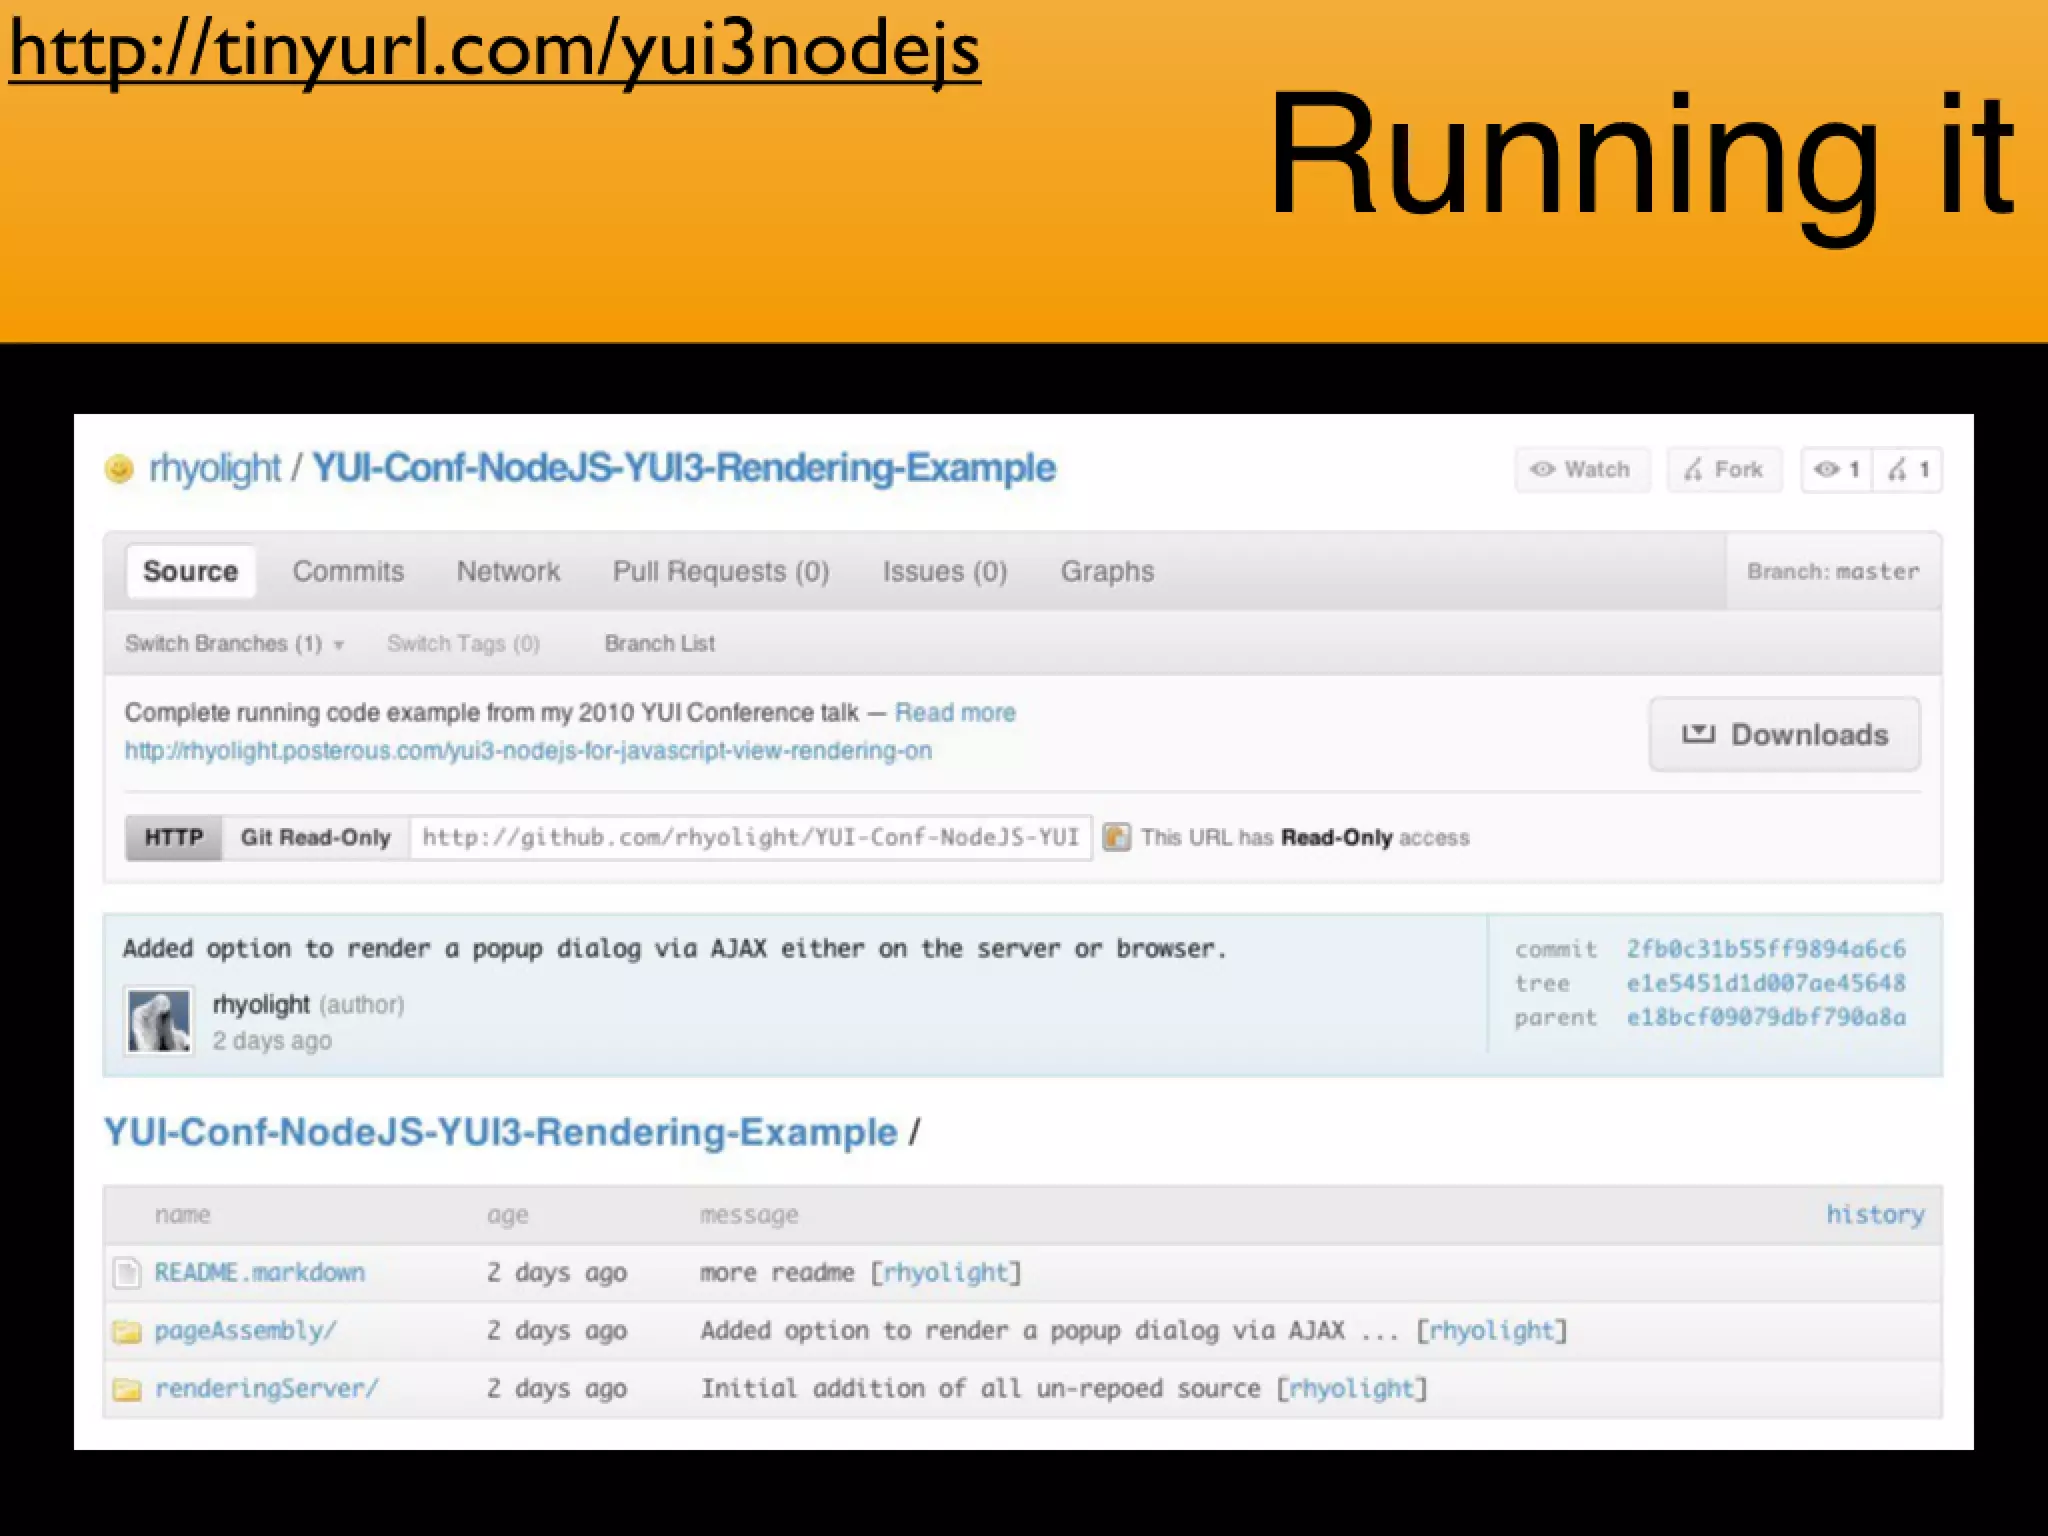Click the rhyolight avatar thumbnail
The width and height of the screenshot is (2048, 1536).
coord(158,1020)
